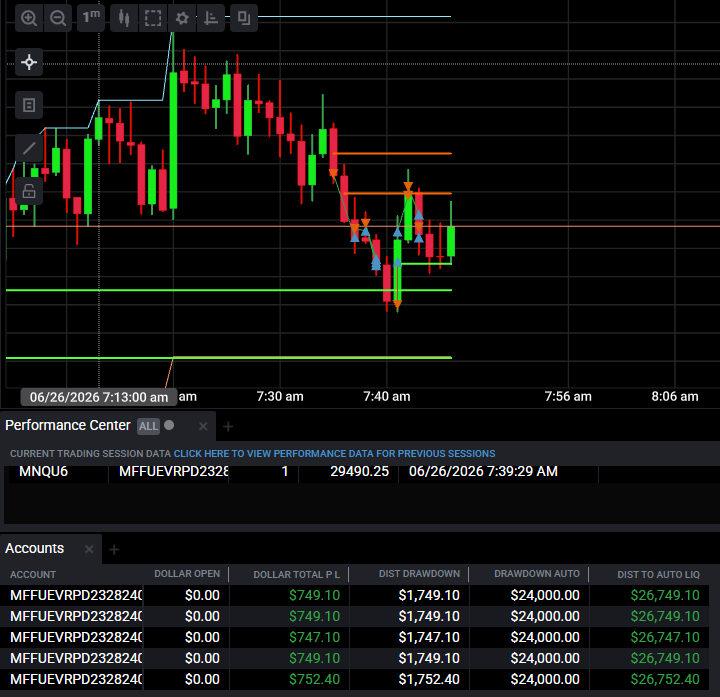Click the 7:40 am time axis label

[x=387, y=396]
